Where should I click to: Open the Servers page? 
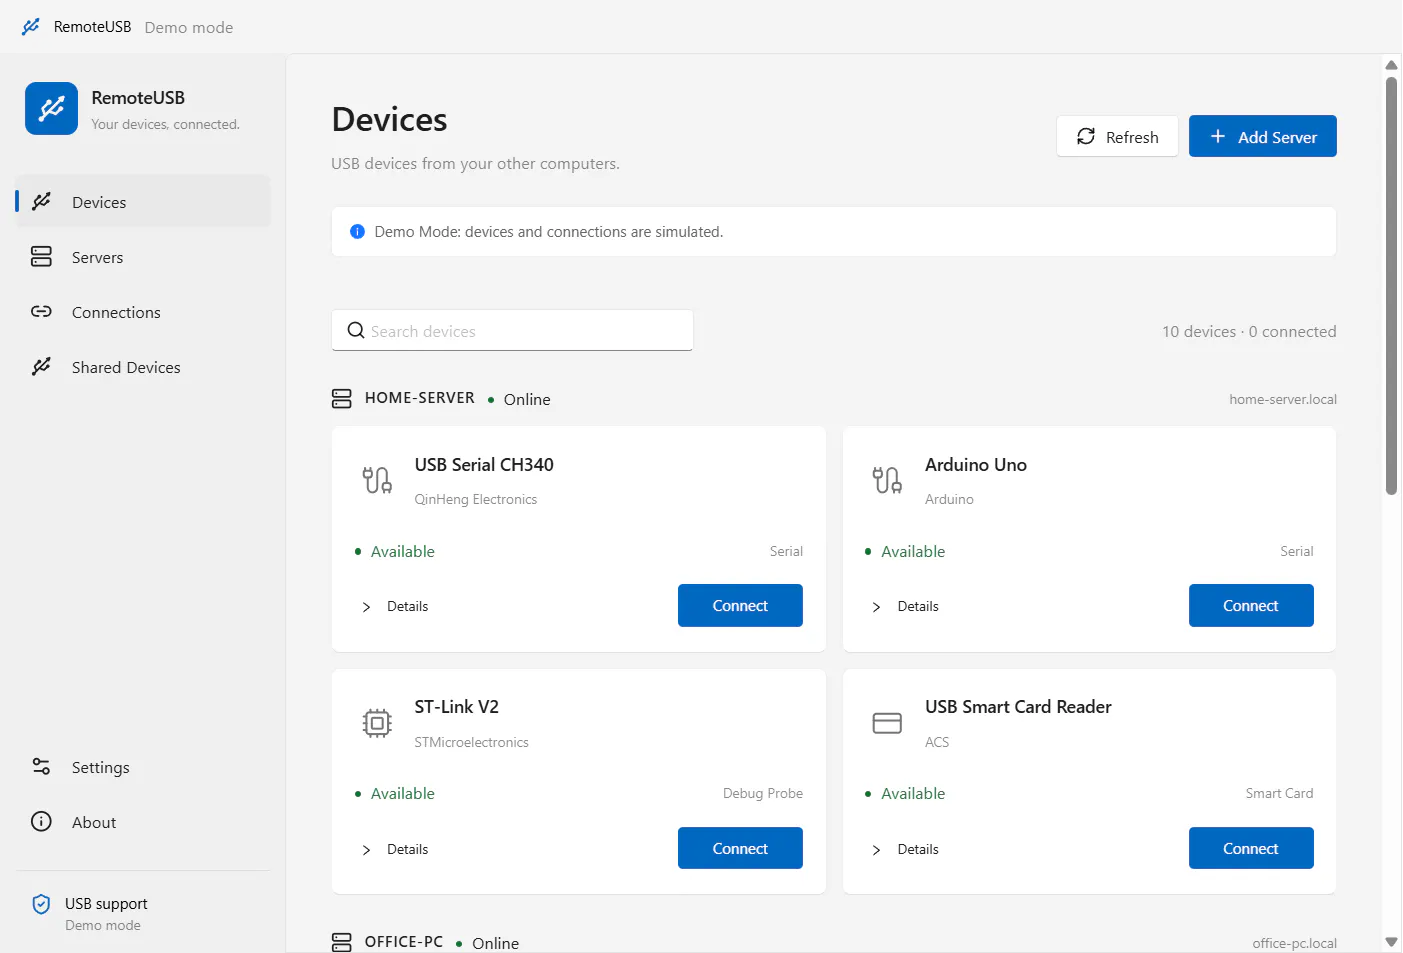(x=143, y=257)
